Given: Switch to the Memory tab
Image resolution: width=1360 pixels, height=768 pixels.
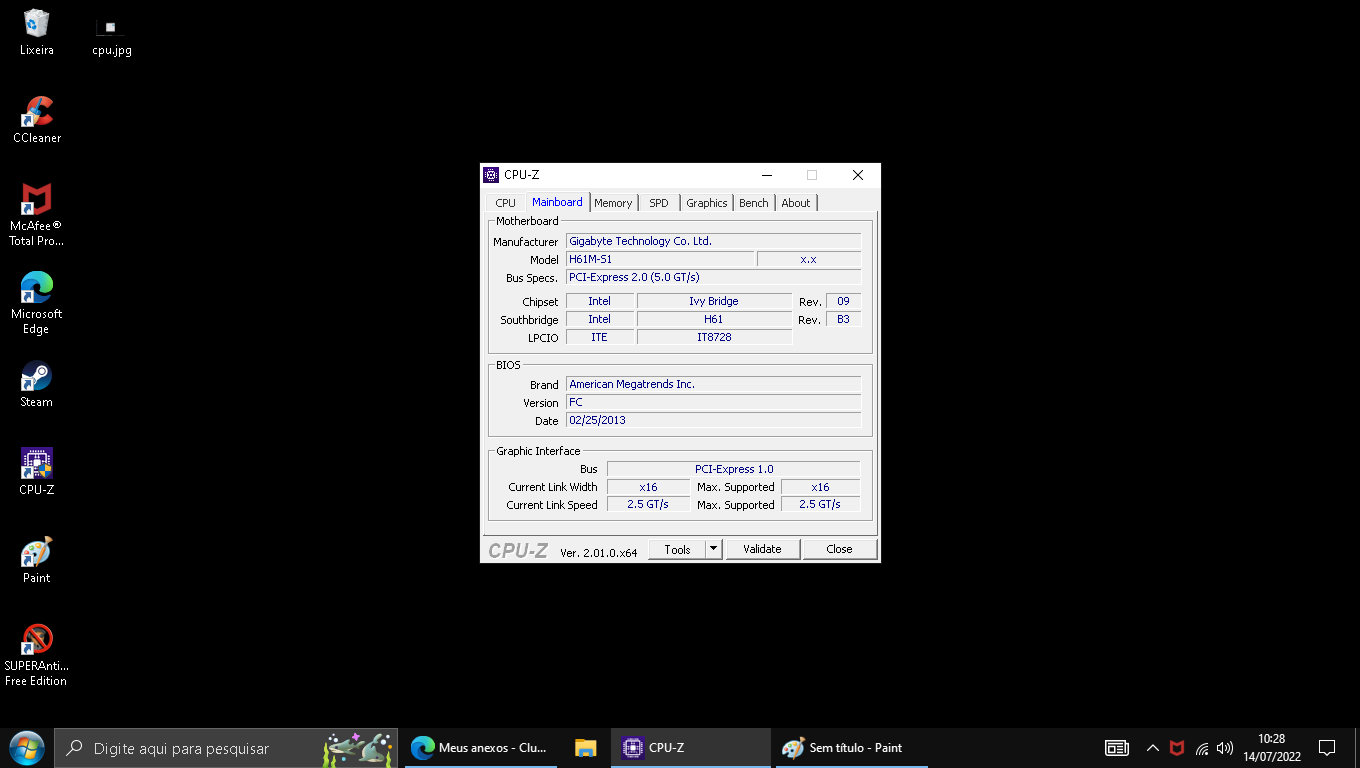Looking at the screenshot, I should pos(613,203).
